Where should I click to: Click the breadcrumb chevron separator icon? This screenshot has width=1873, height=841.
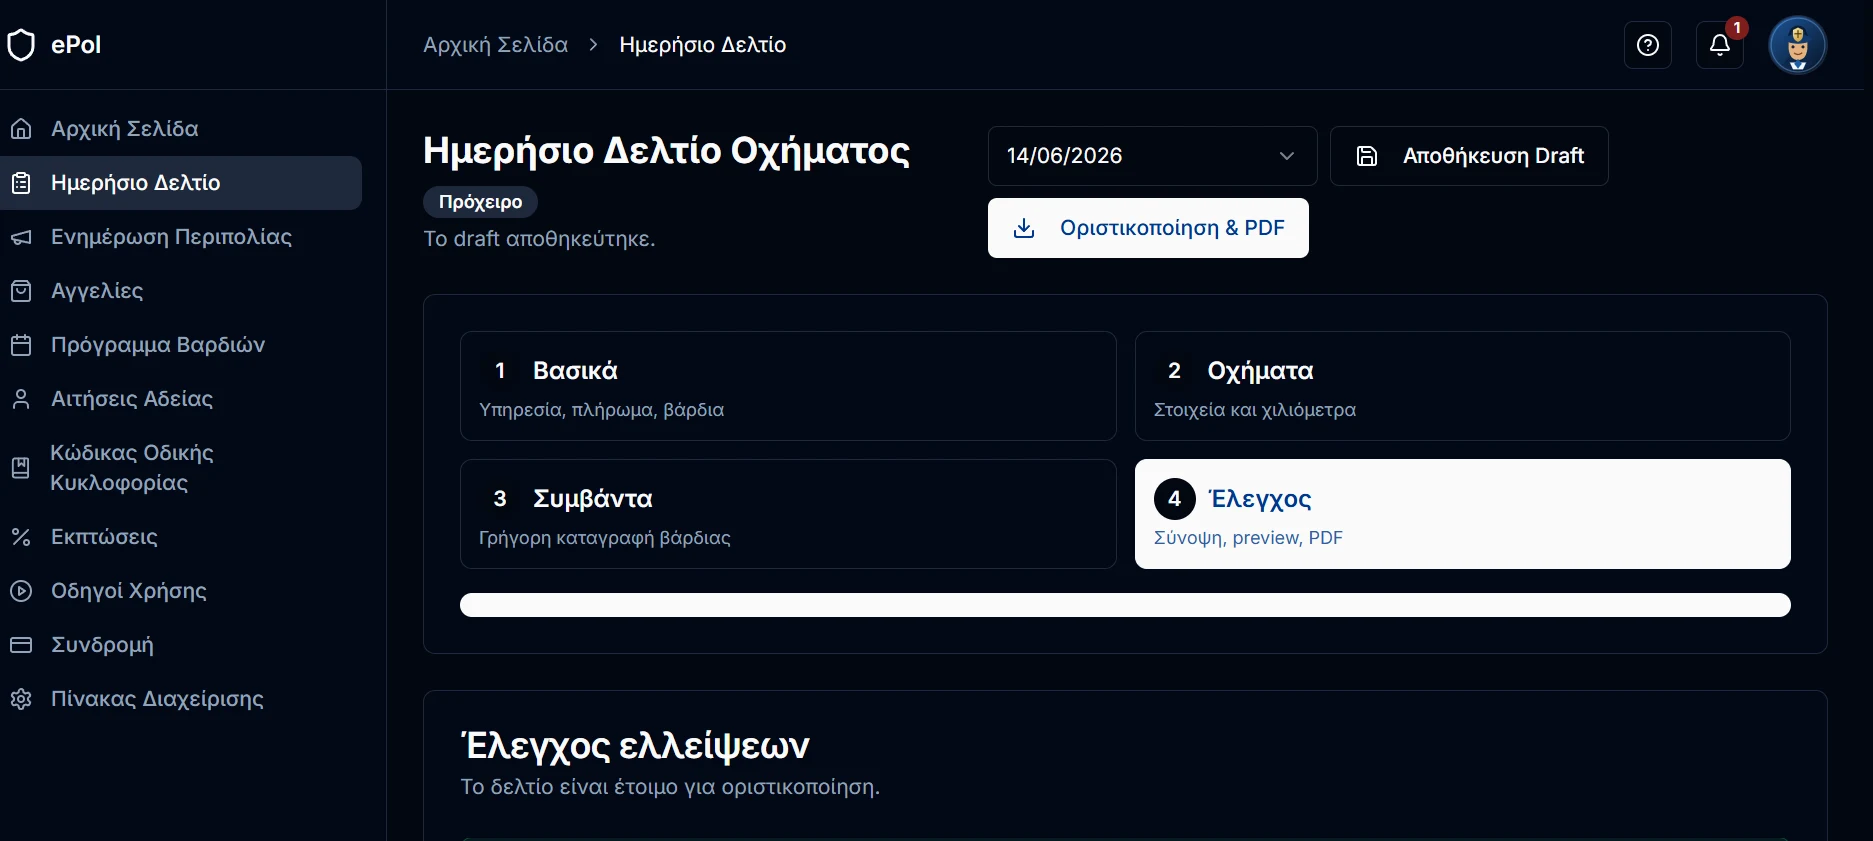tap(594, 45)
